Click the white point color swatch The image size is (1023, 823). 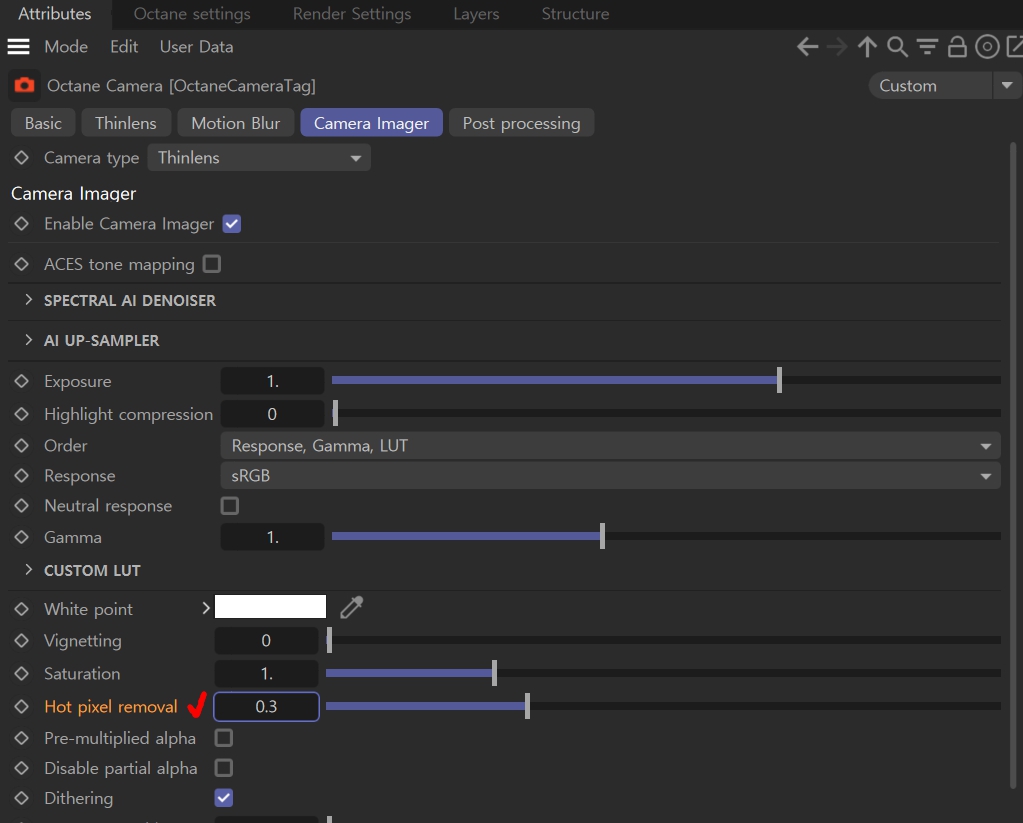click(270, 606)
